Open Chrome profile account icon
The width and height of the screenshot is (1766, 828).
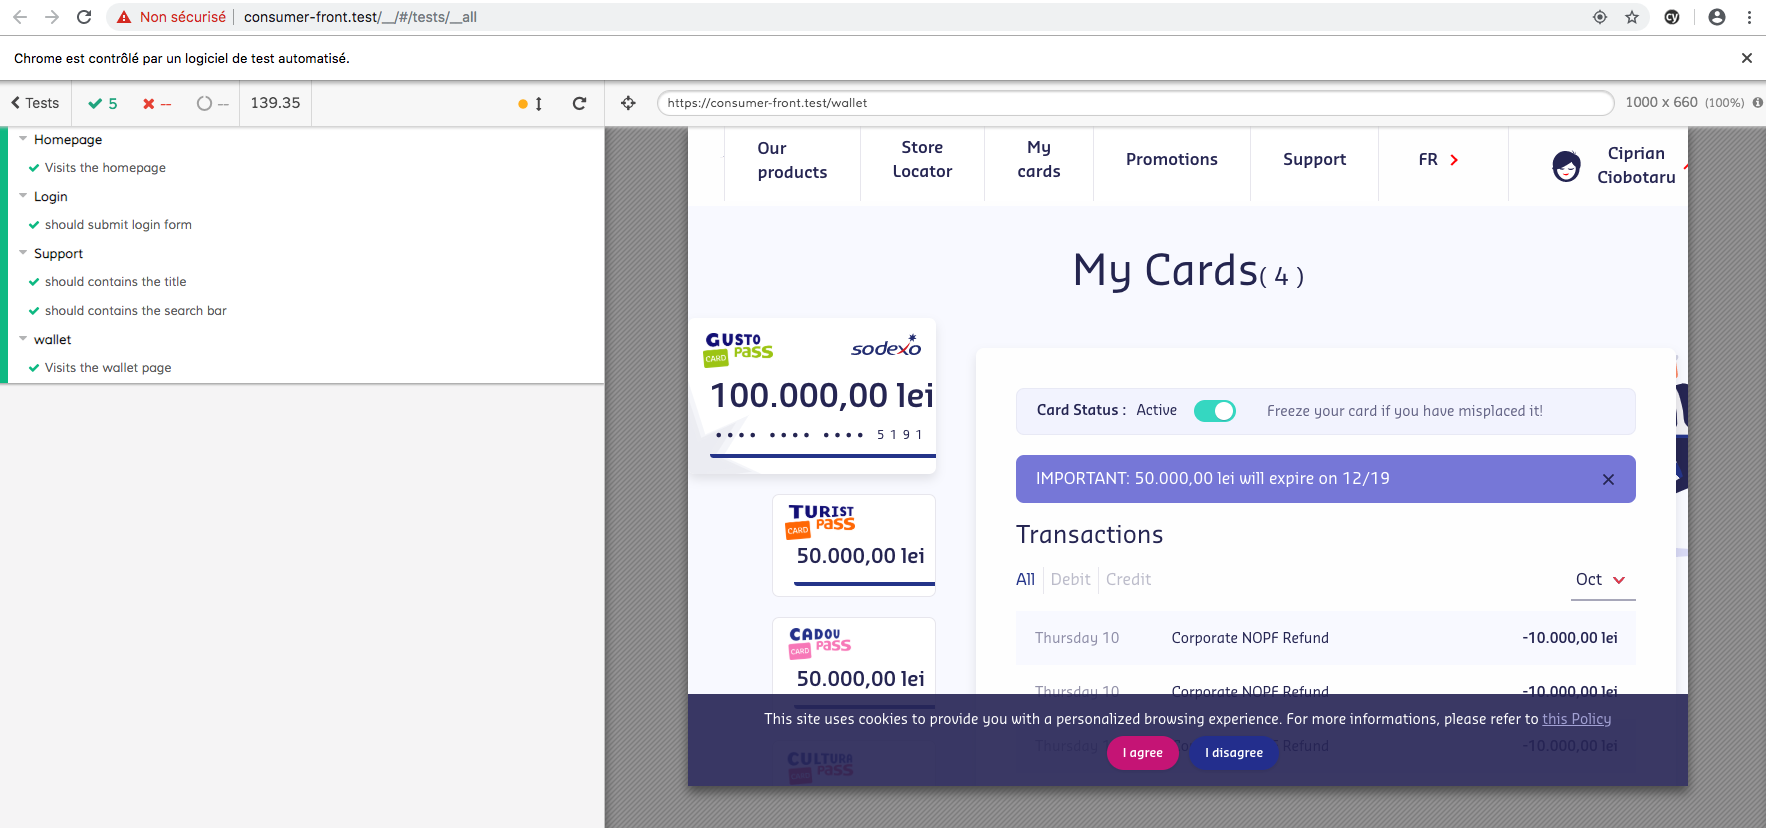tap(1717, 17)
